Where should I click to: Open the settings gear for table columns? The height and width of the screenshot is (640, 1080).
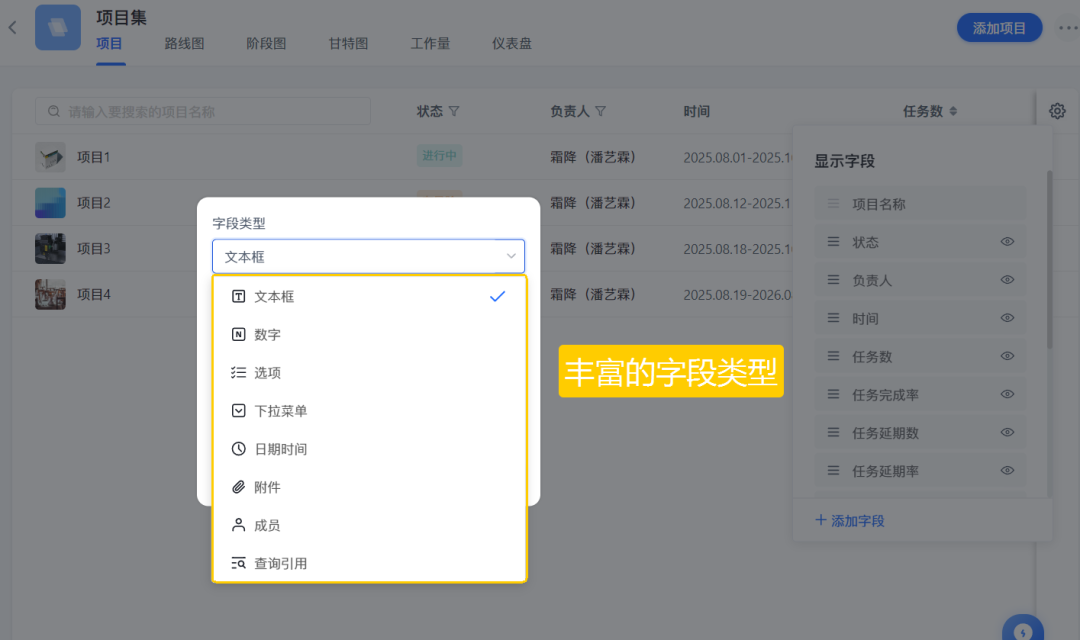[1057, 111]
